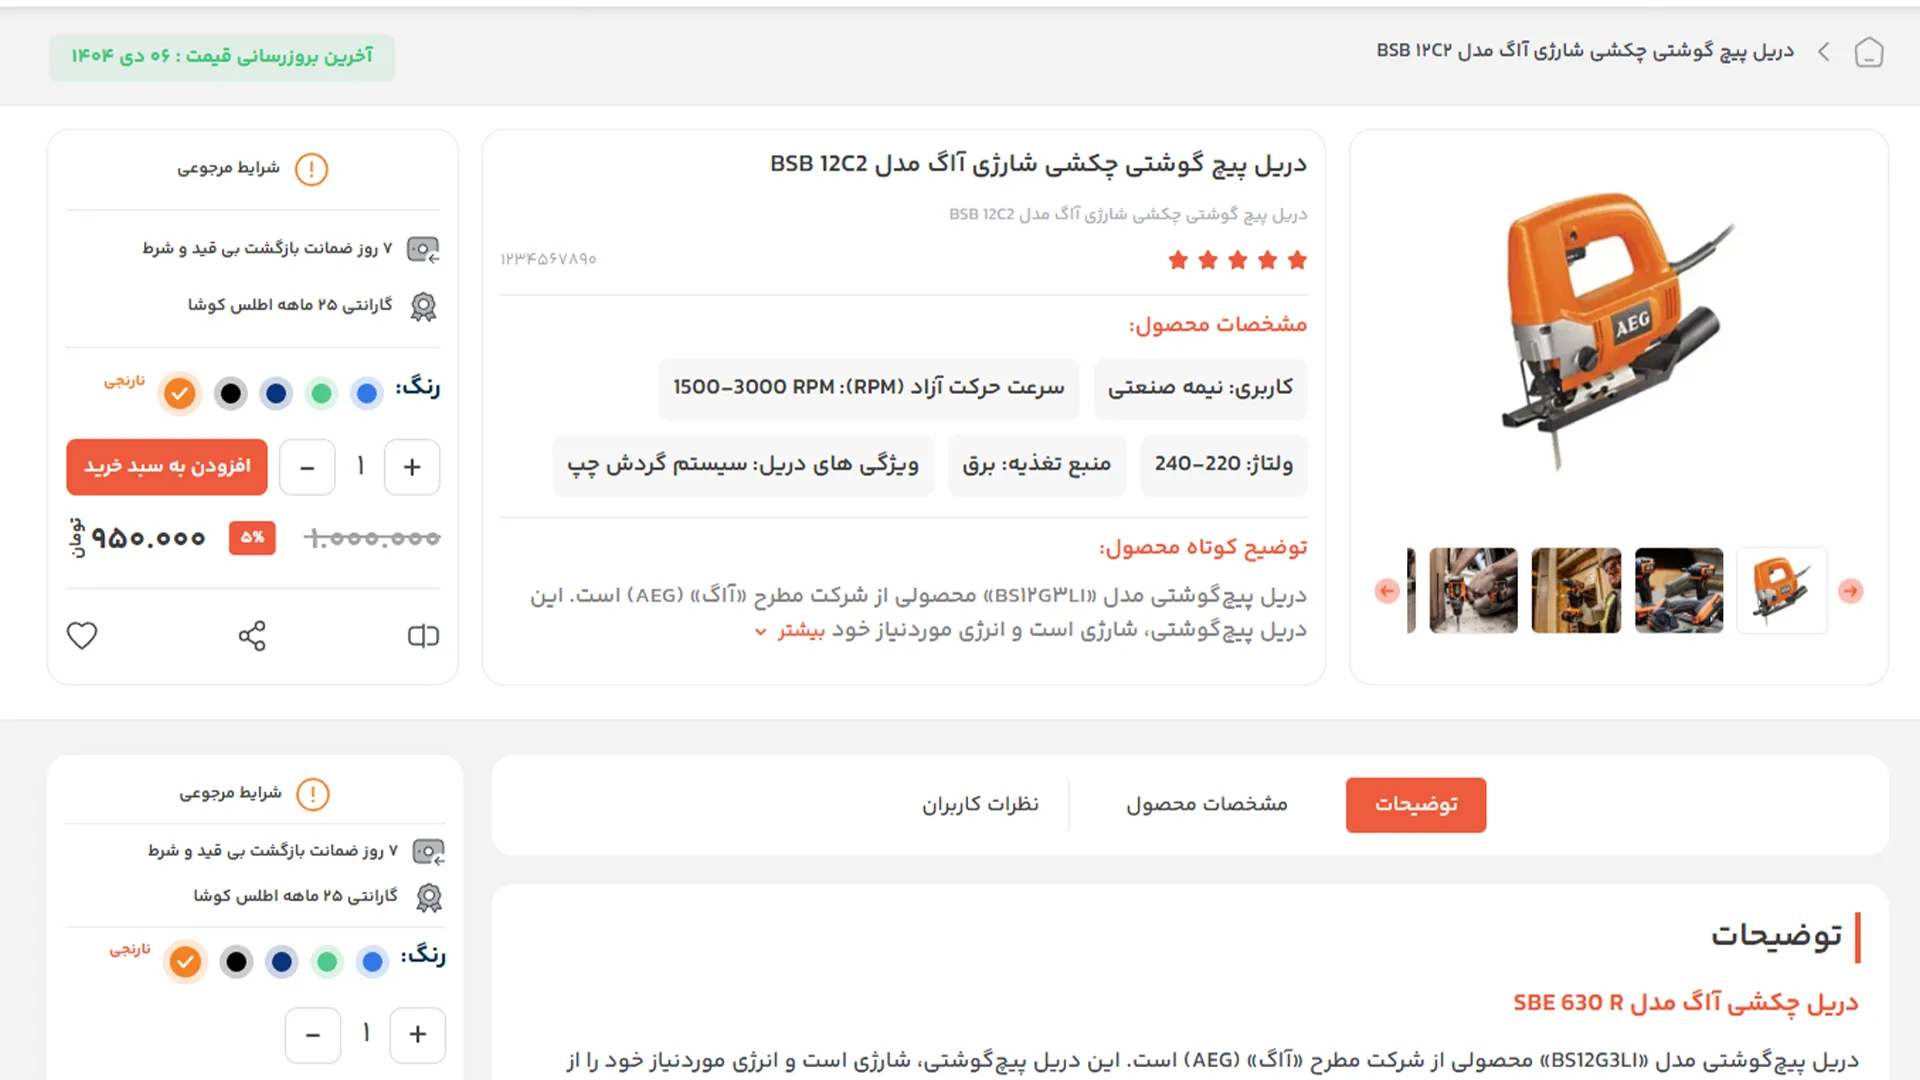Screen dimensions: 1920x1080
Task: Decrease quantity with the minus button in the top card
Action: pyautogui.click(x=307, y=467)
